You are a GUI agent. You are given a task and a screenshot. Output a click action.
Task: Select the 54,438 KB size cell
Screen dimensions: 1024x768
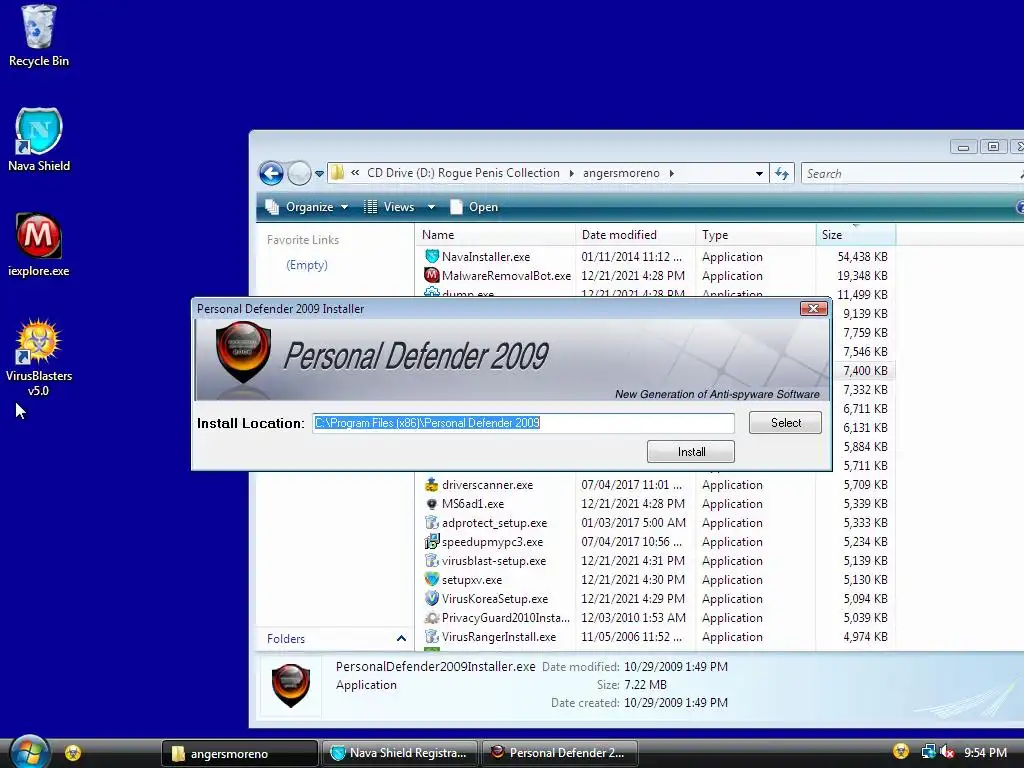point(862,257)
